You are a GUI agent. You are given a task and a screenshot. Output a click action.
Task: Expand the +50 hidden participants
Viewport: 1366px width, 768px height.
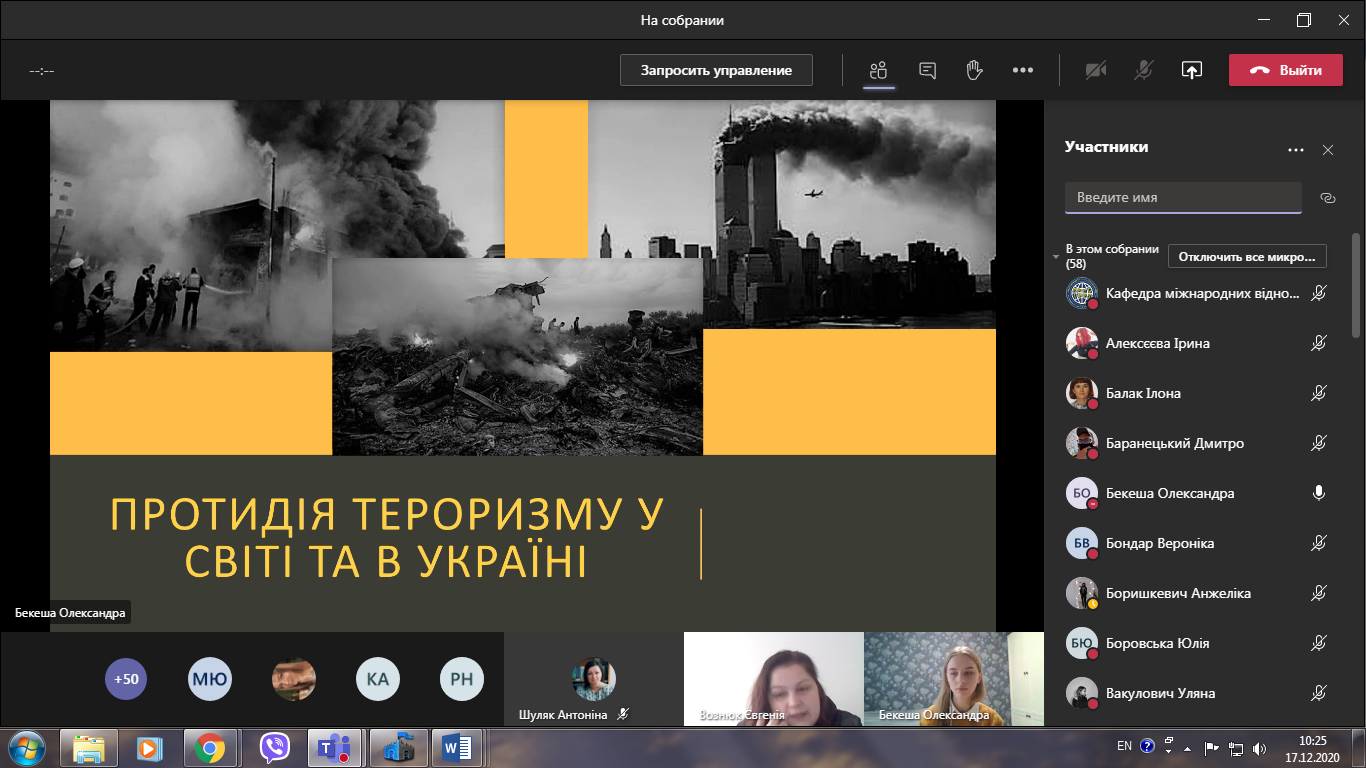point(125,679)
